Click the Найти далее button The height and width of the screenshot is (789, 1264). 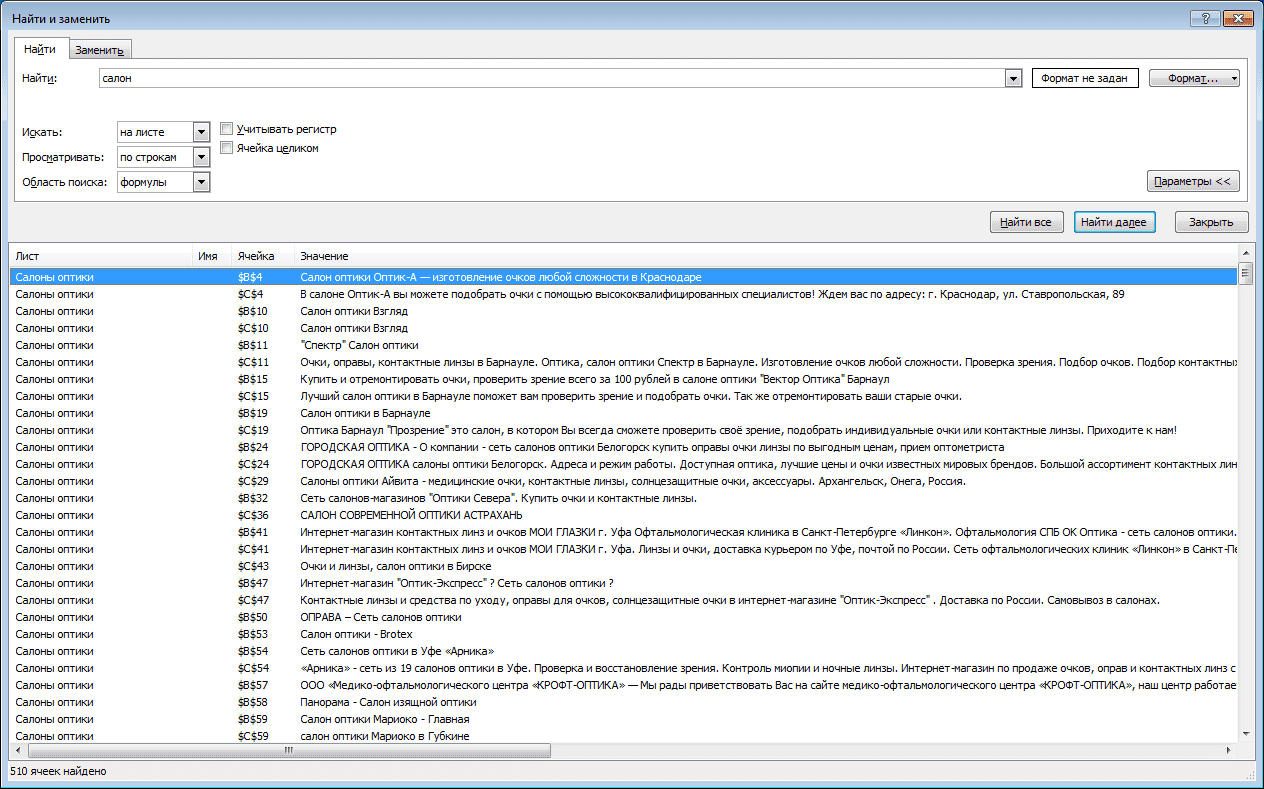[1115, 222]
